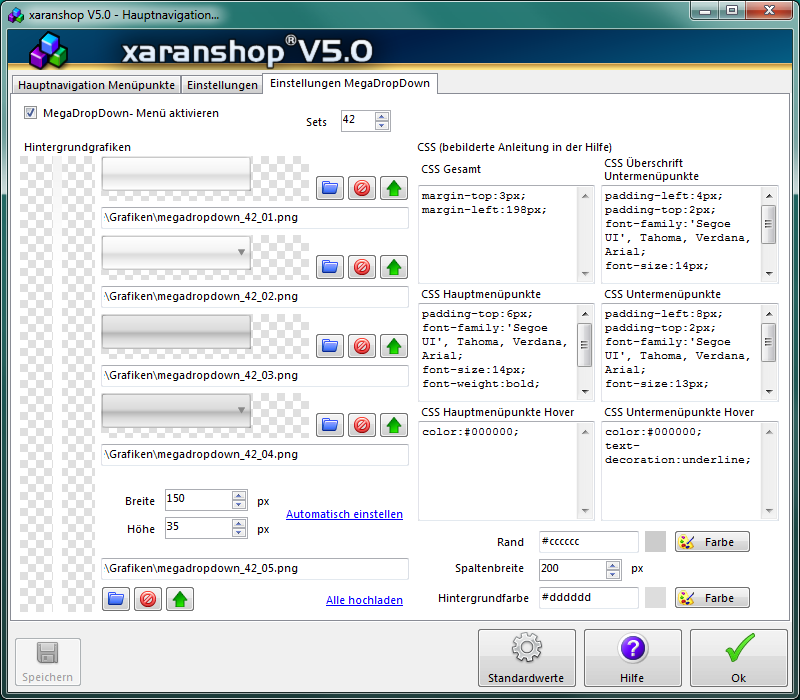Remove the megadropdown_42_05.png graphic
800x700 pixels.
coord(148,599)
